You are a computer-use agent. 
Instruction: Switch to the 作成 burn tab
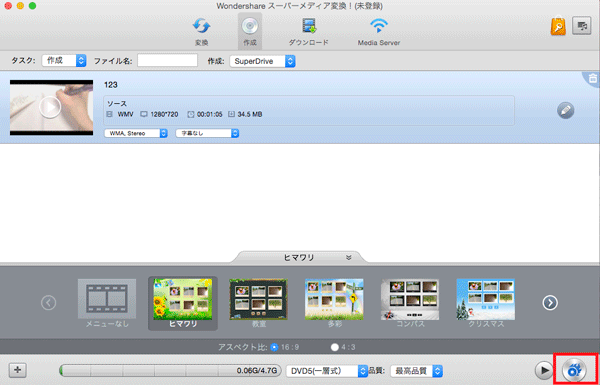(x=250, y=31)
